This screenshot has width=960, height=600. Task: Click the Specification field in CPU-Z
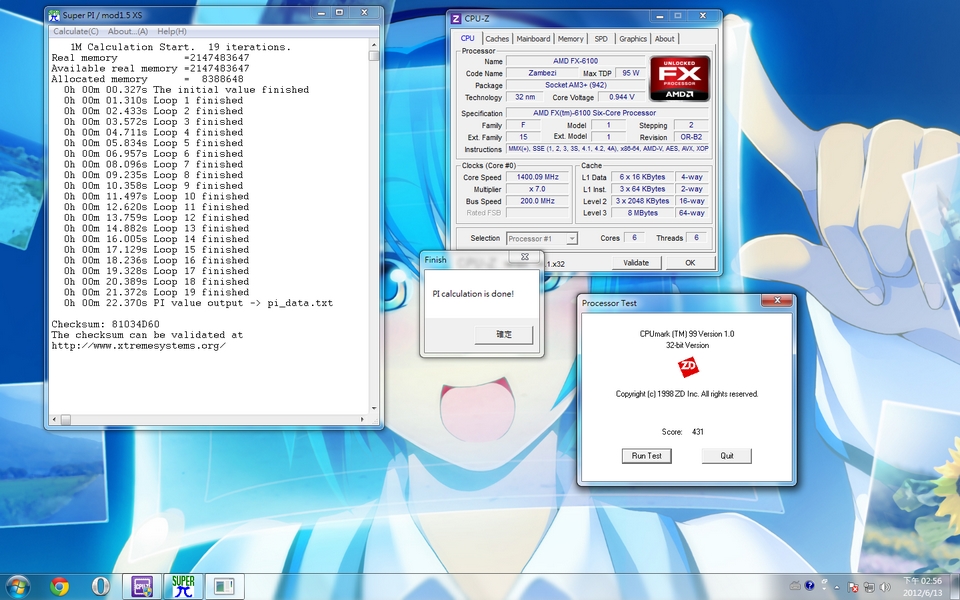tap(607, 113)
